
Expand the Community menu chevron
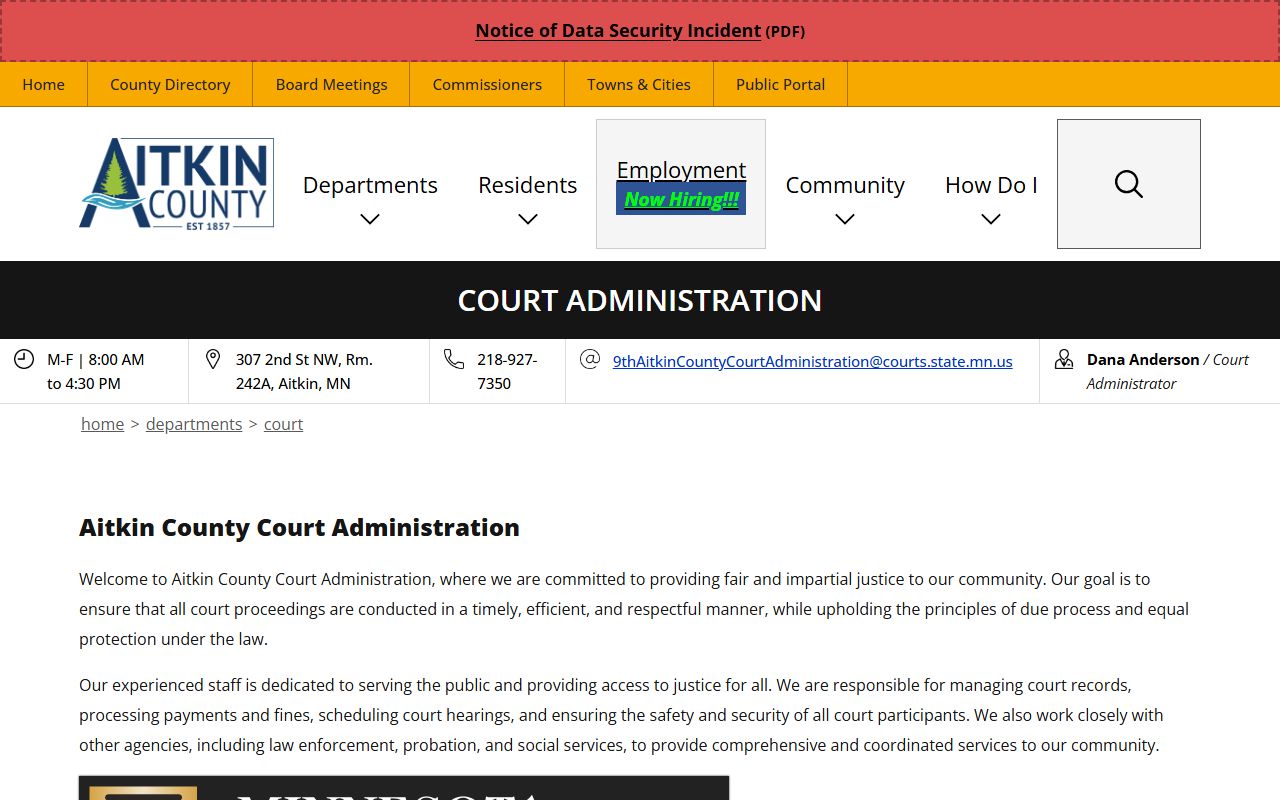tap(845, 219)
